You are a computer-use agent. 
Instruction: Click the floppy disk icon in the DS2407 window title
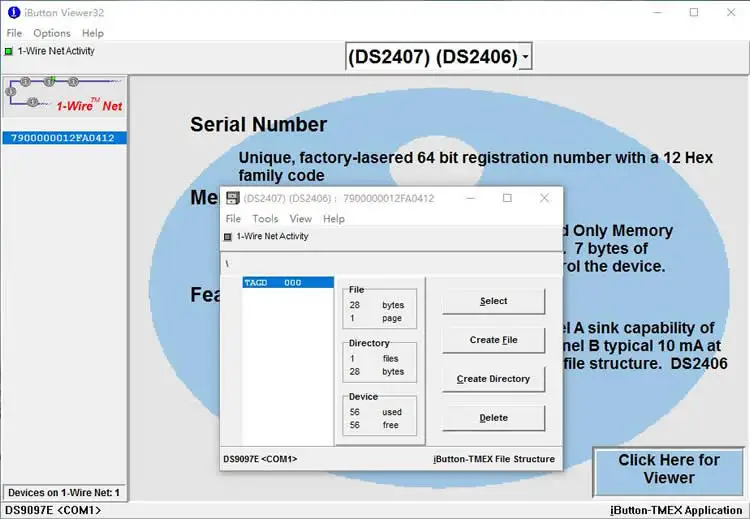pyautogui.click(x=232, y=198)
